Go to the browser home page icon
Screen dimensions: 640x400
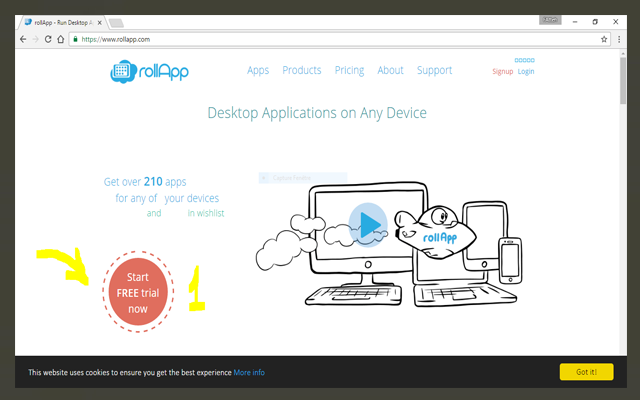(63, 39)
